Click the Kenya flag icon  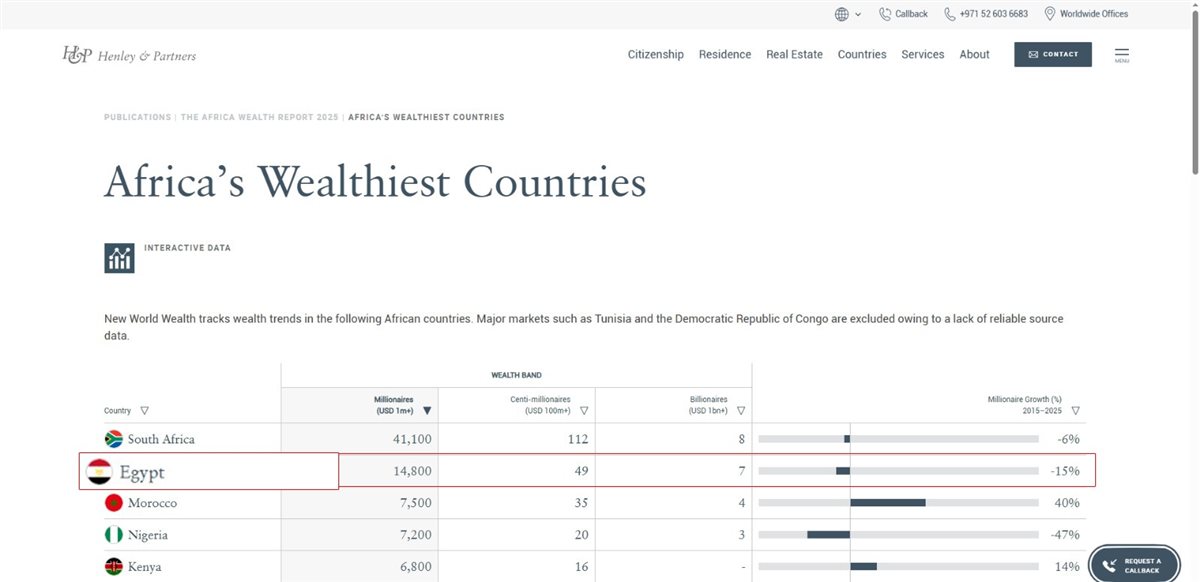[114, 567]
